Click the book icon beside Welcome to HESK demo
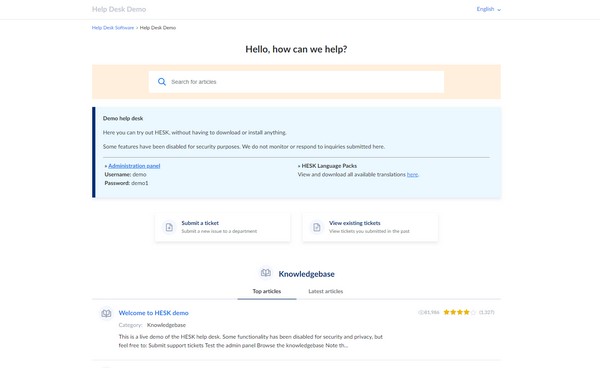Image resolution: width=600 pixels, height=368 pixels. tap(106, 314)
